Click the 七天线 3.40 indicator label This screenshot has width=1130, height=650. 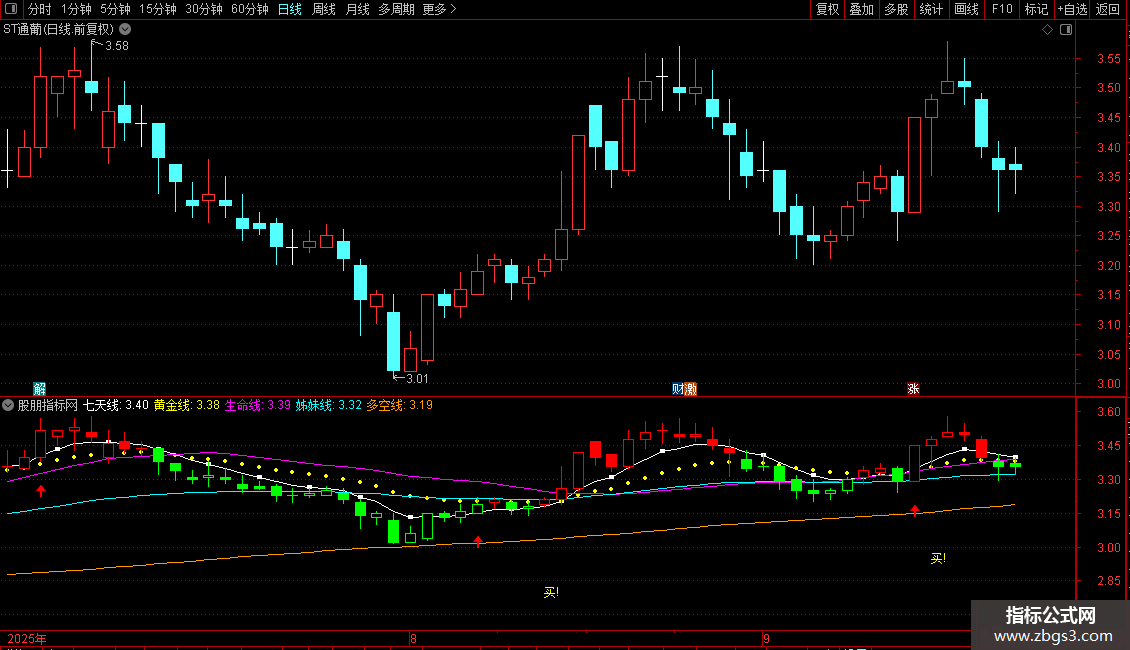[116, 405]
